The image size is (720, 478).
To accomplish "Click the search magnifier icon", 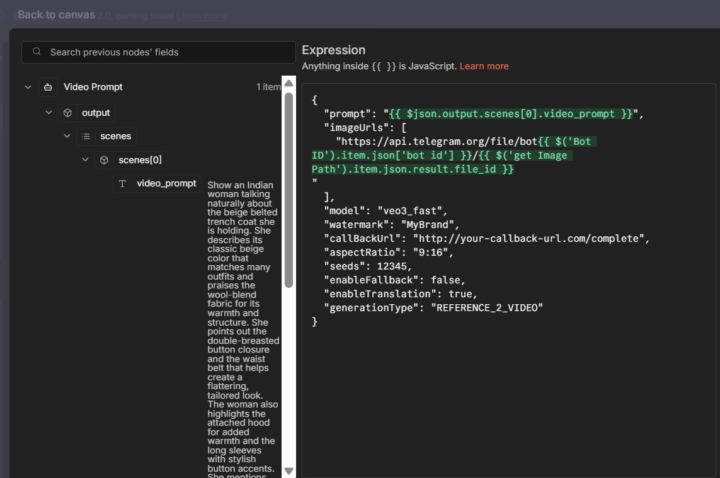I will [x=36, y=52].
